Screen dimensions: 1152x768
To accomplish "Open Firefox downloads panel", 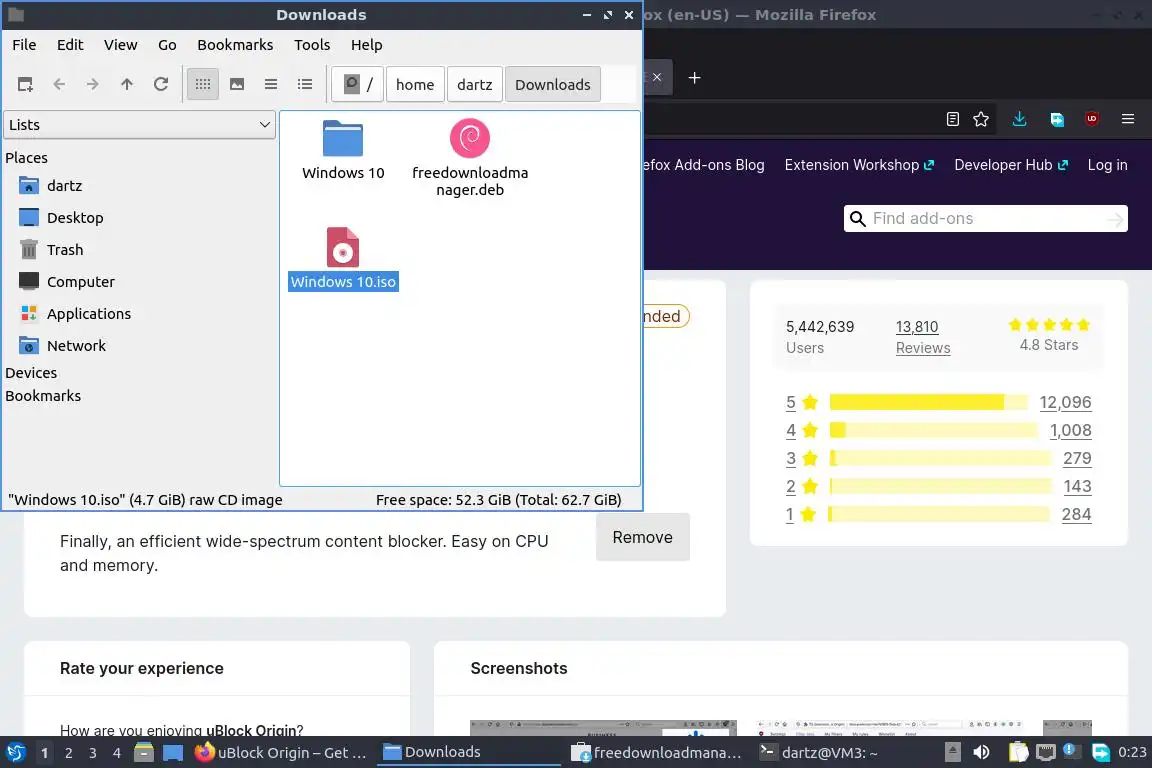I will point(1020,119).
